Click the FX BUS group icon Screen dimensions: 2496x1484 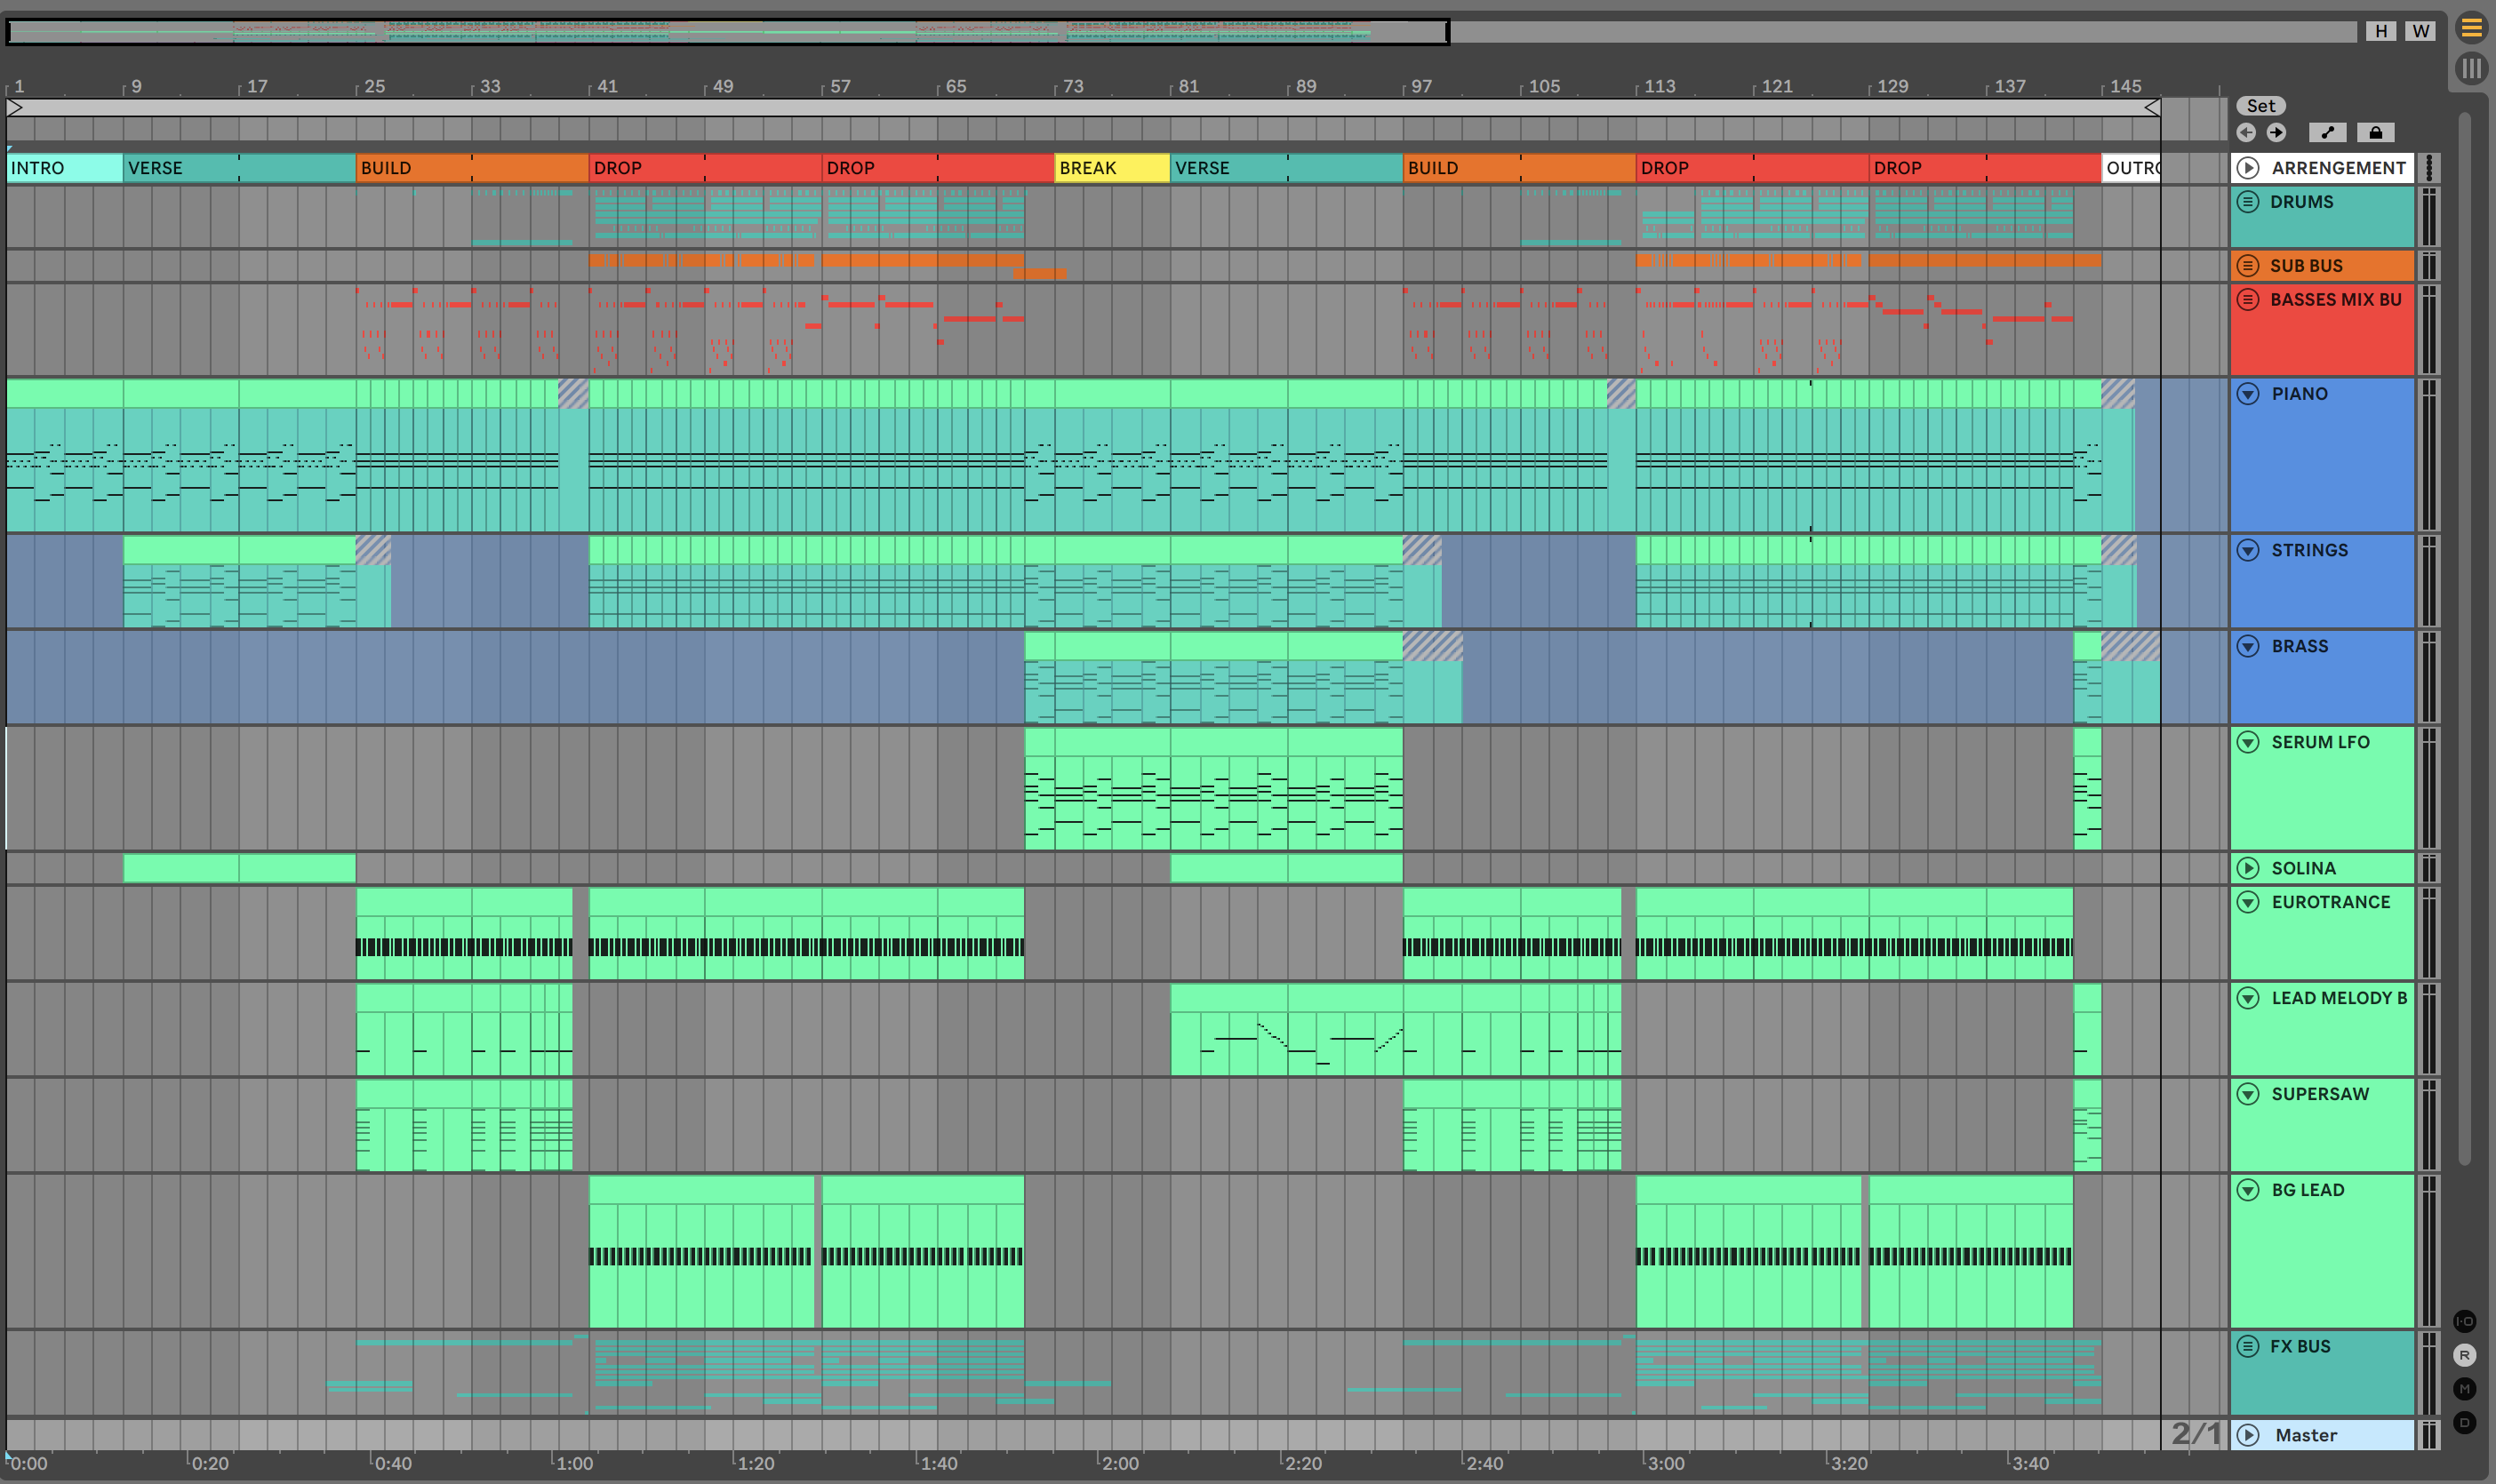[2248, 1347]
